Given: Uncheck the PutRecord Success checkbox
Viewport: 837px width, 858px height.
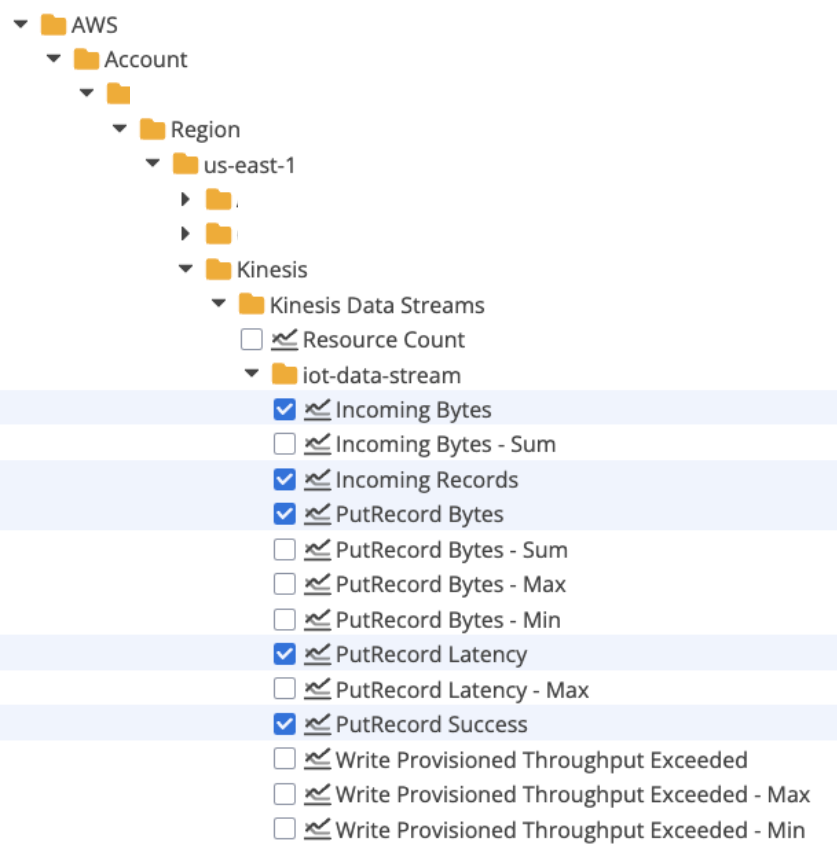Looking at the screenshot, I should click(285, 725).
